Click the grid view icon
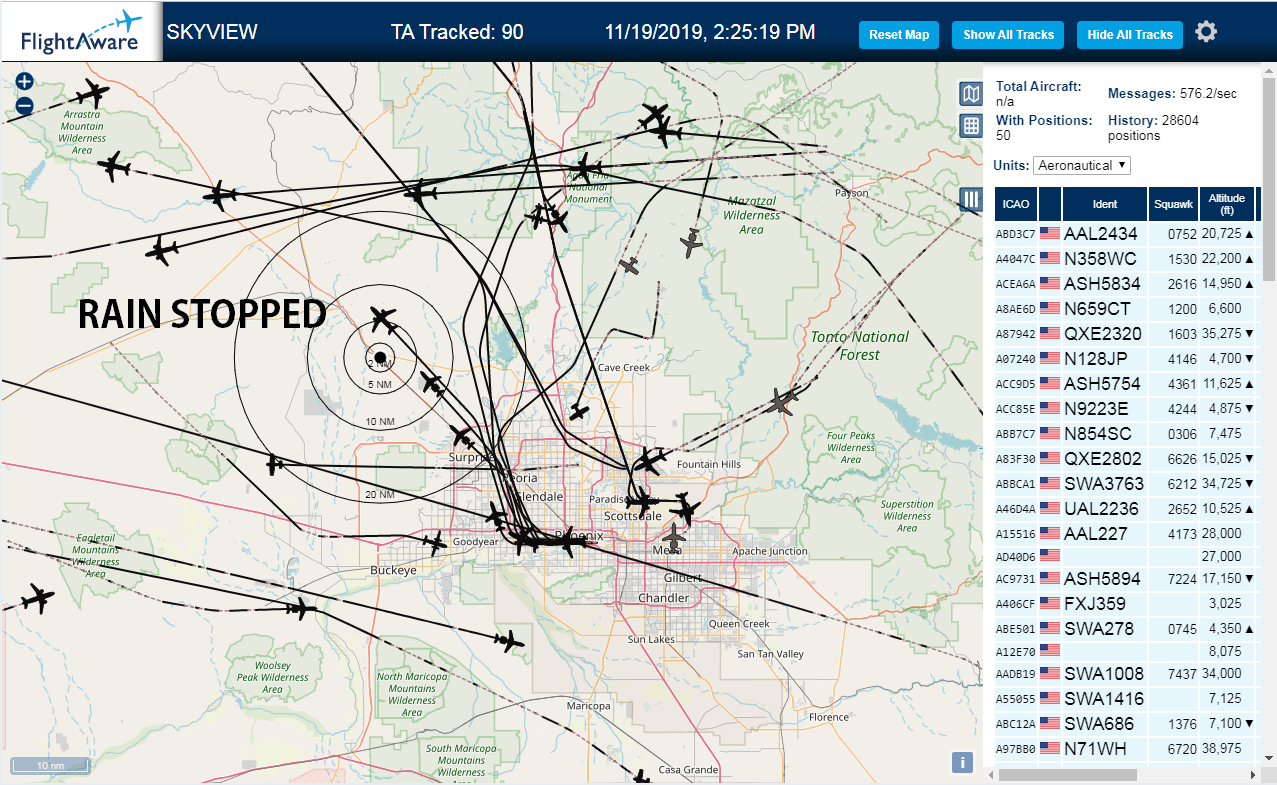The height and width of the screenshot is (785, 1277). point(970,125)
